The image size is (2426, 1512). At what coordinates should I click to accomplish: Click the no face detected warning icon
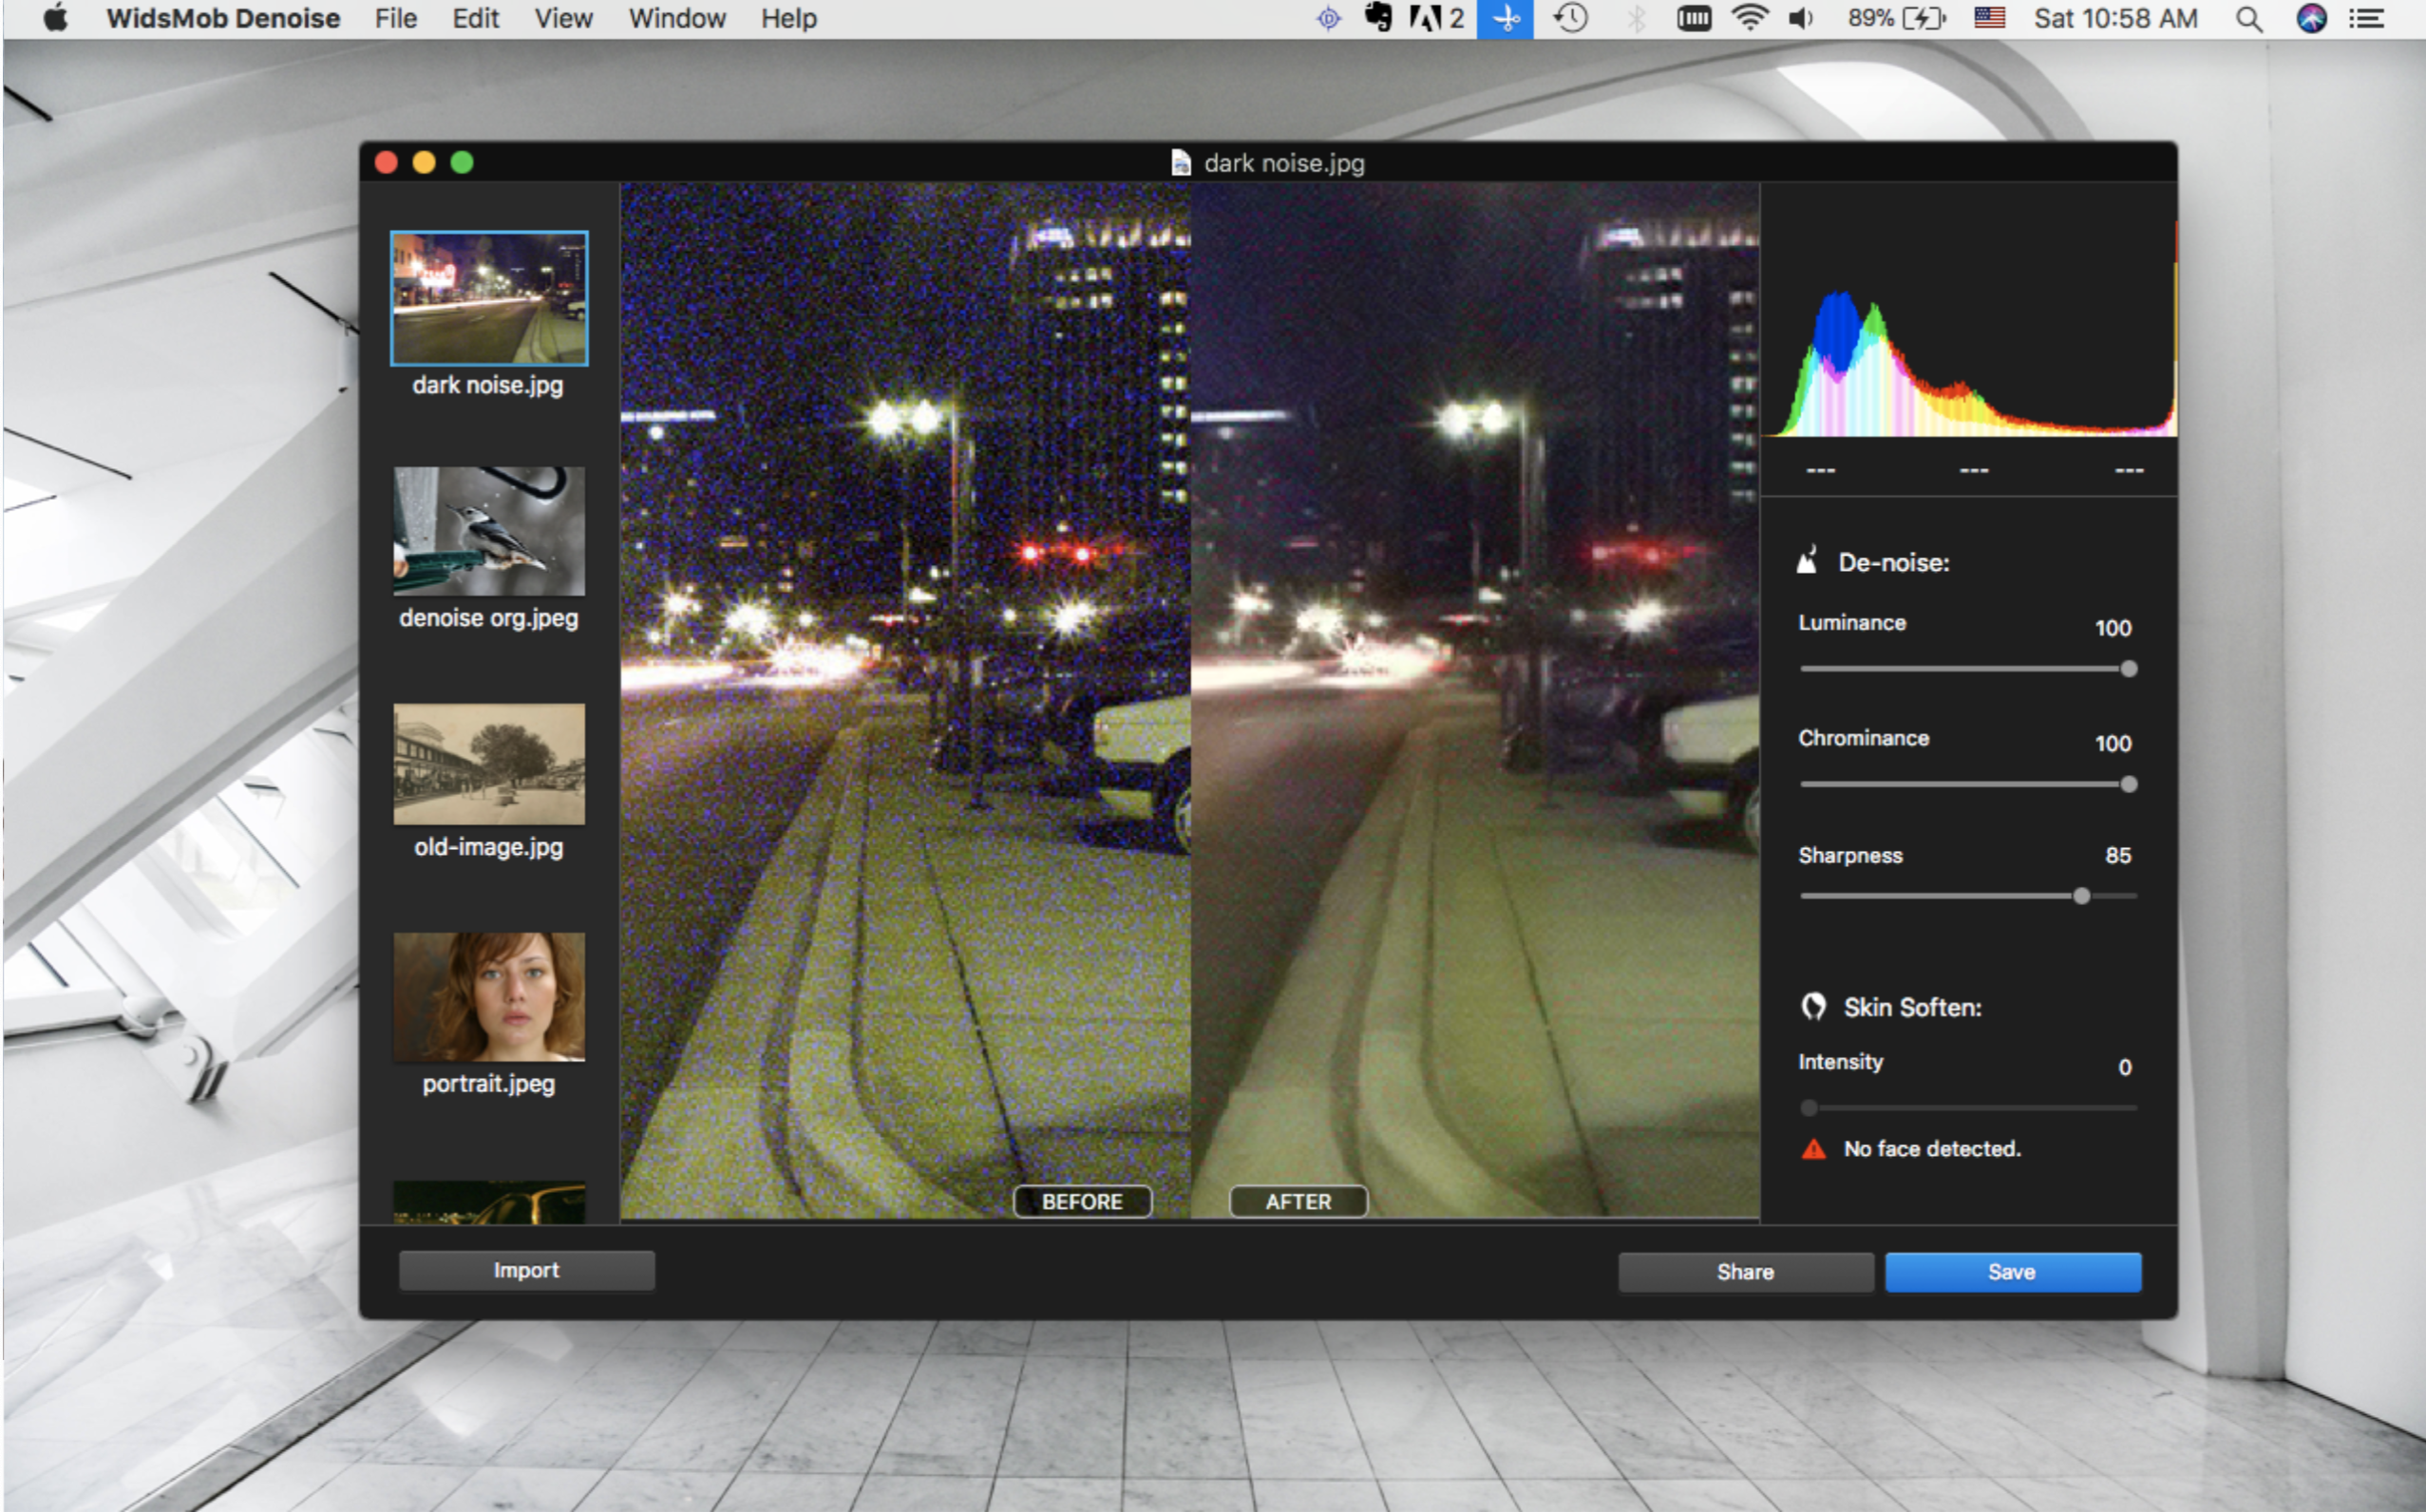tap(1813, 1149)
